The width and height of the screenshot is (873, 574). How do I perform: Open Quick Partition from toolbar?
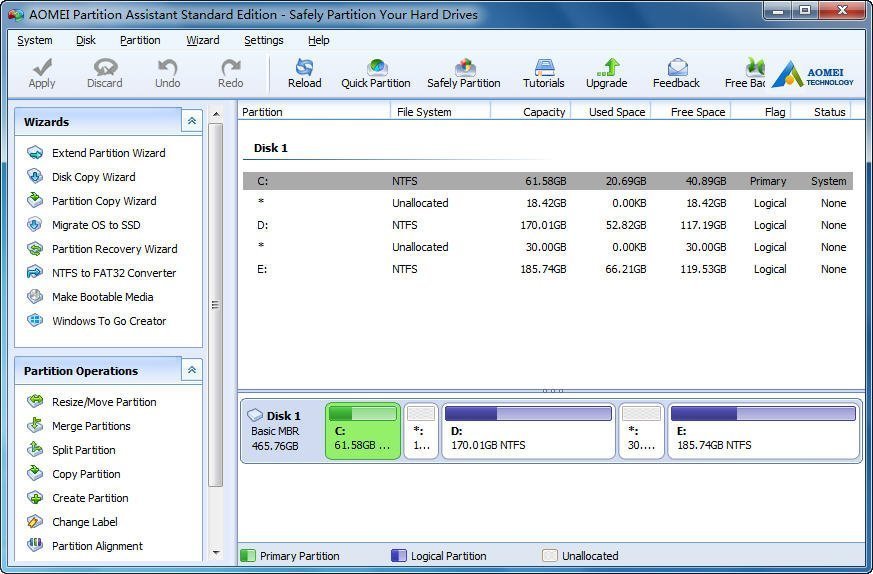pyautogui.click(x=376, y=73)
